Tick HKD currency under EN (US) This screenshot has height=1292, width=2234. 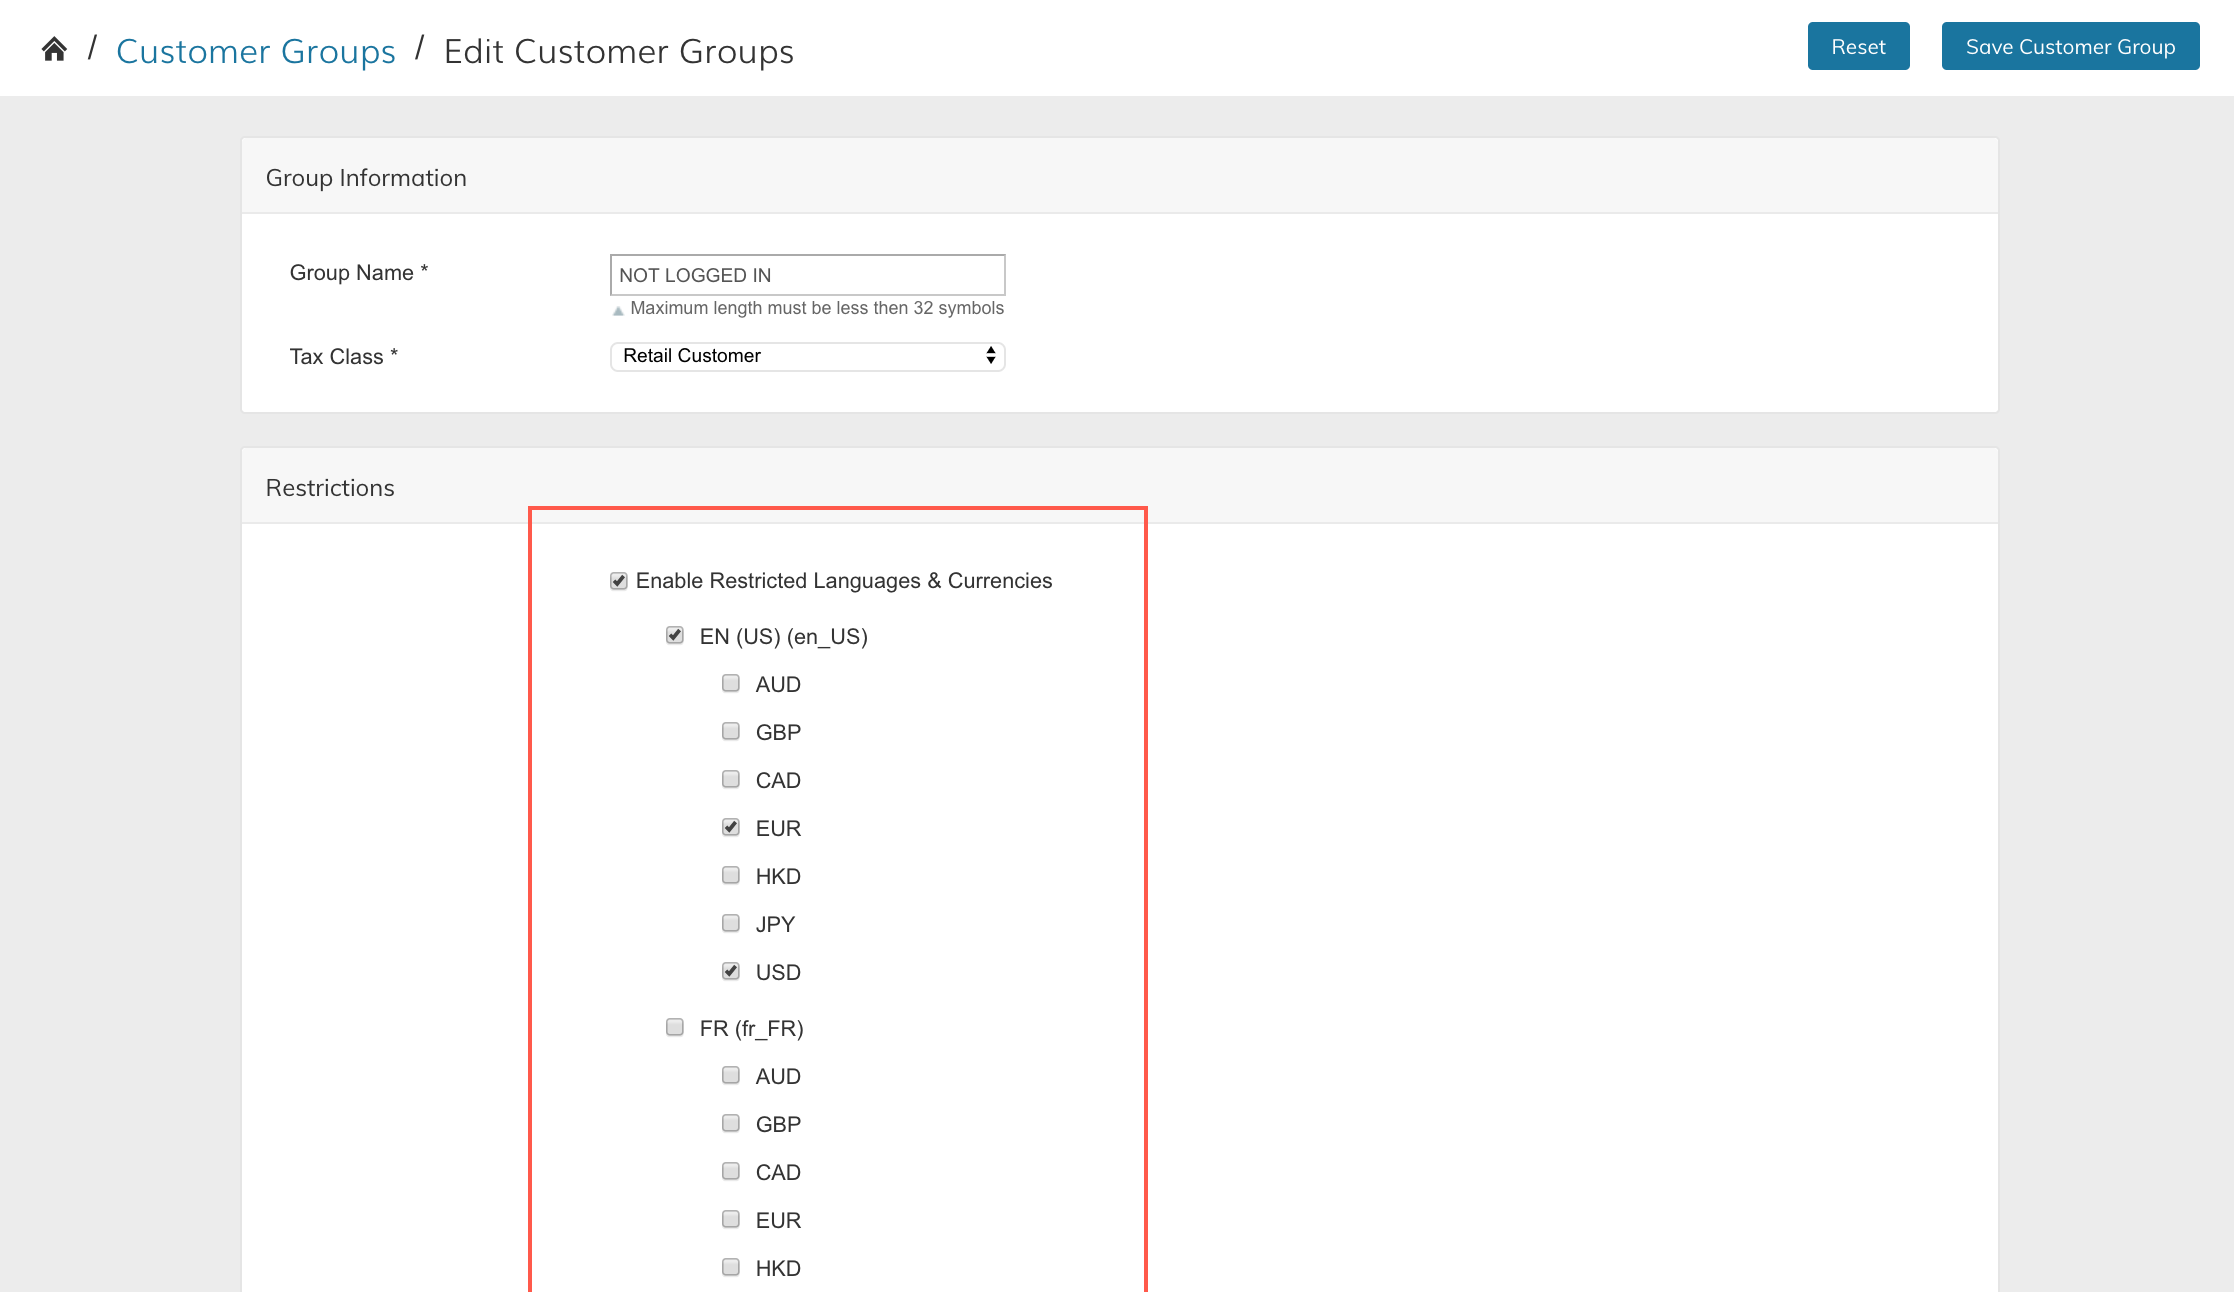(x=731, y=875)
